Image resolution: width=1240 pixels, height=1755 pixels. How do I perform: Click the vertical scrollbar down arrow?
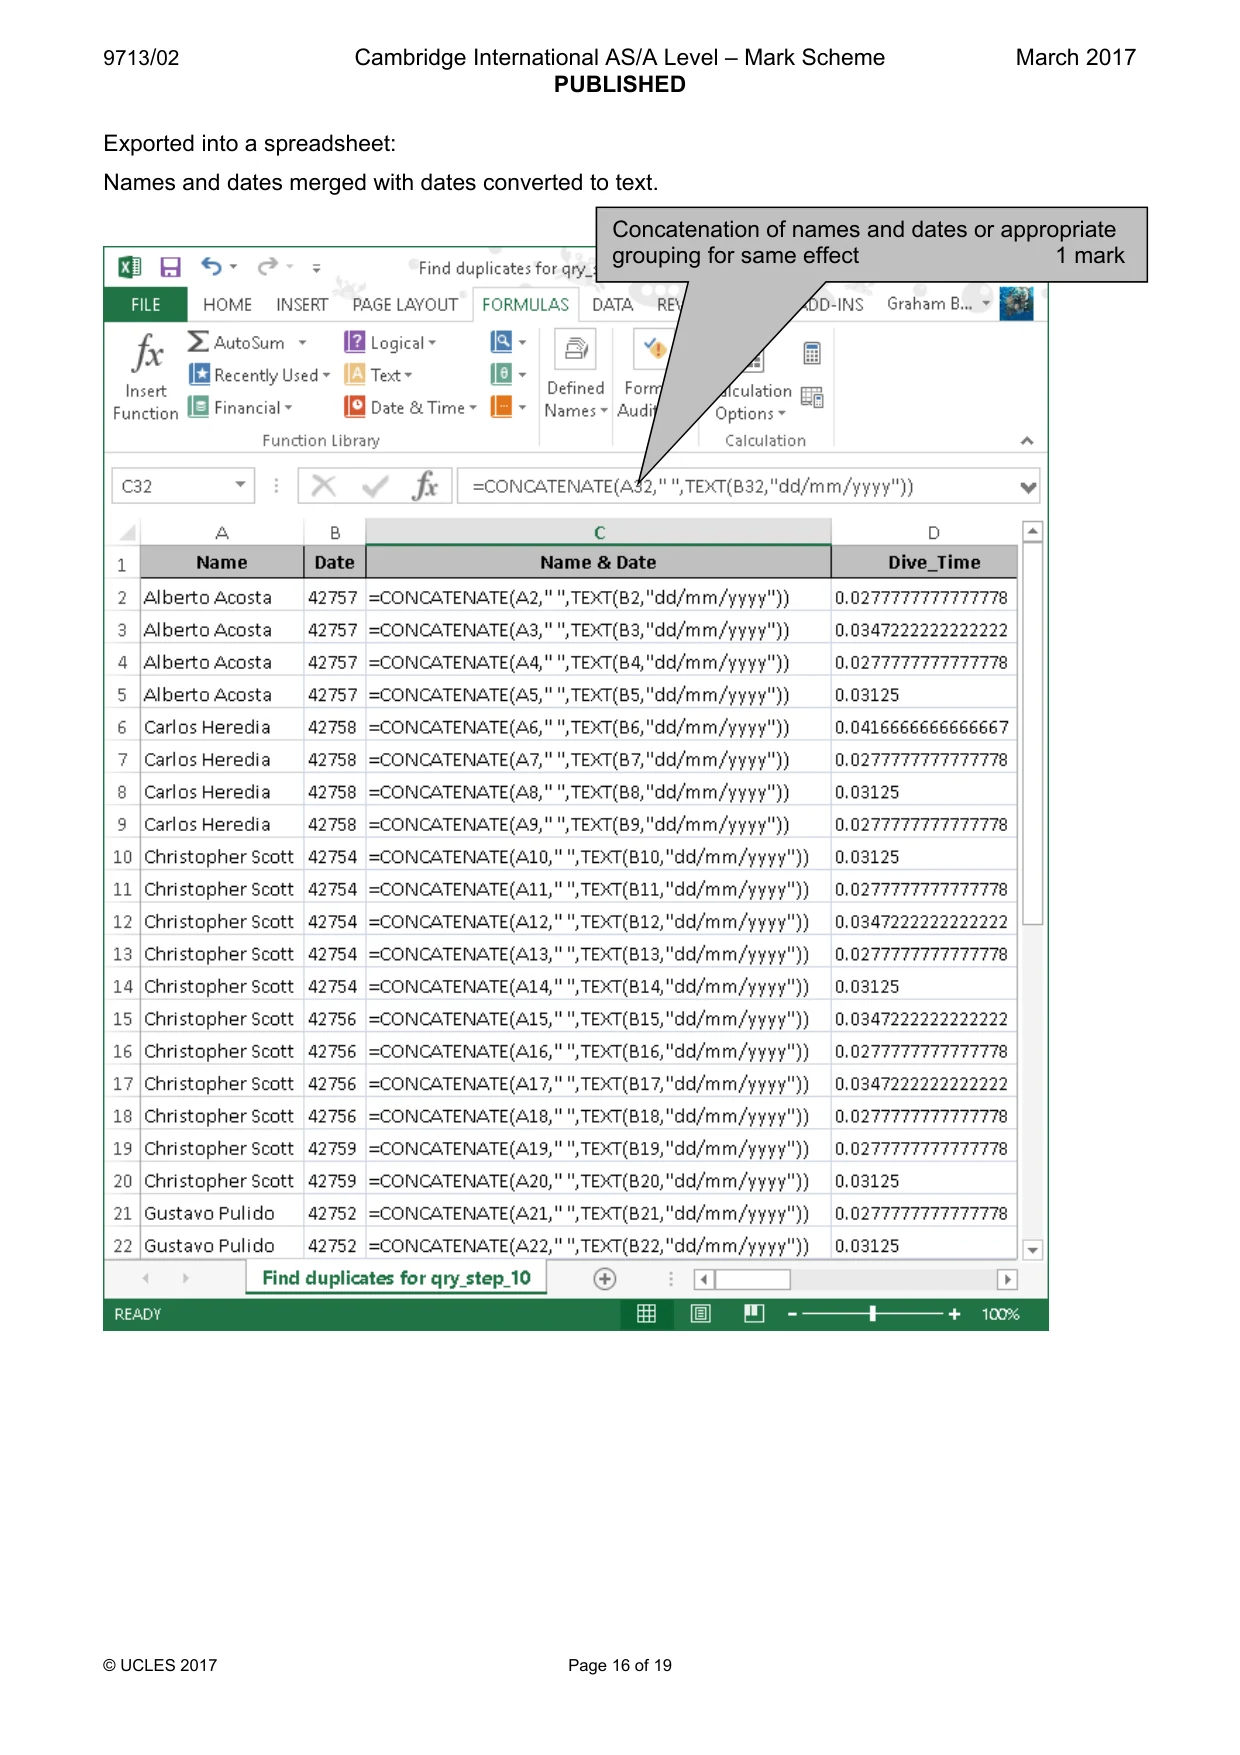[x=1033, y=1250]
